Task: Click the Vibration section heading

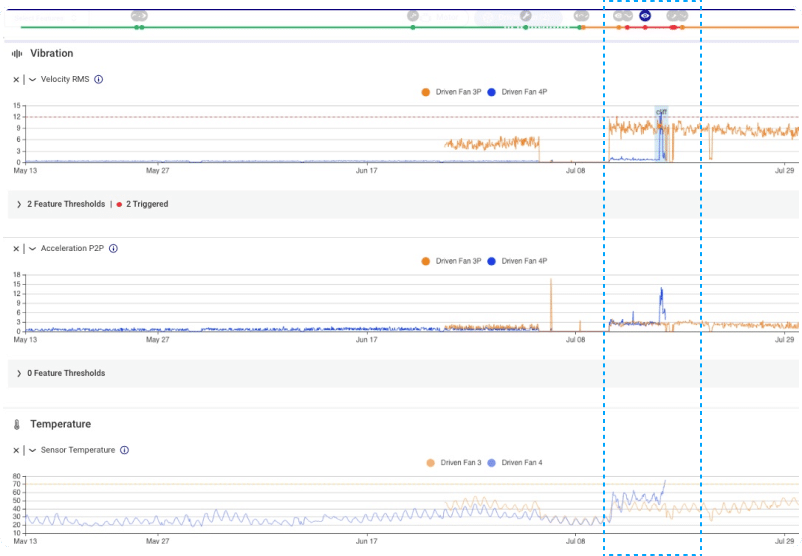Action: [x=52, y=53]
